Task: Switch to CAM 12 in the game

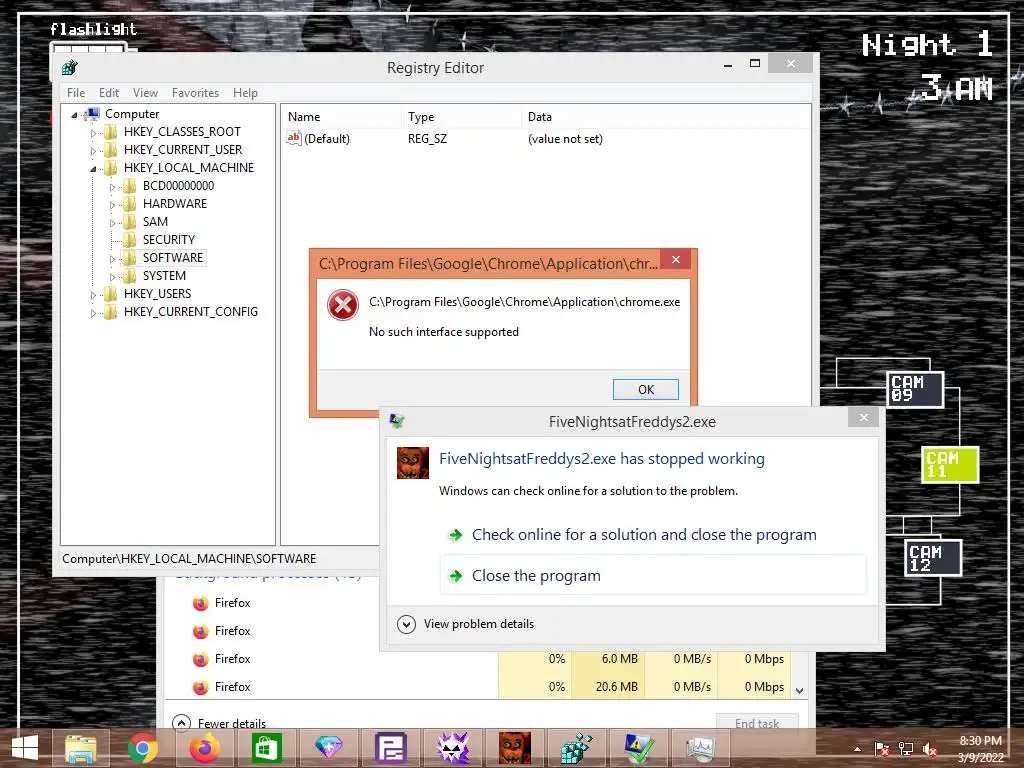Action: pos(933,558)
